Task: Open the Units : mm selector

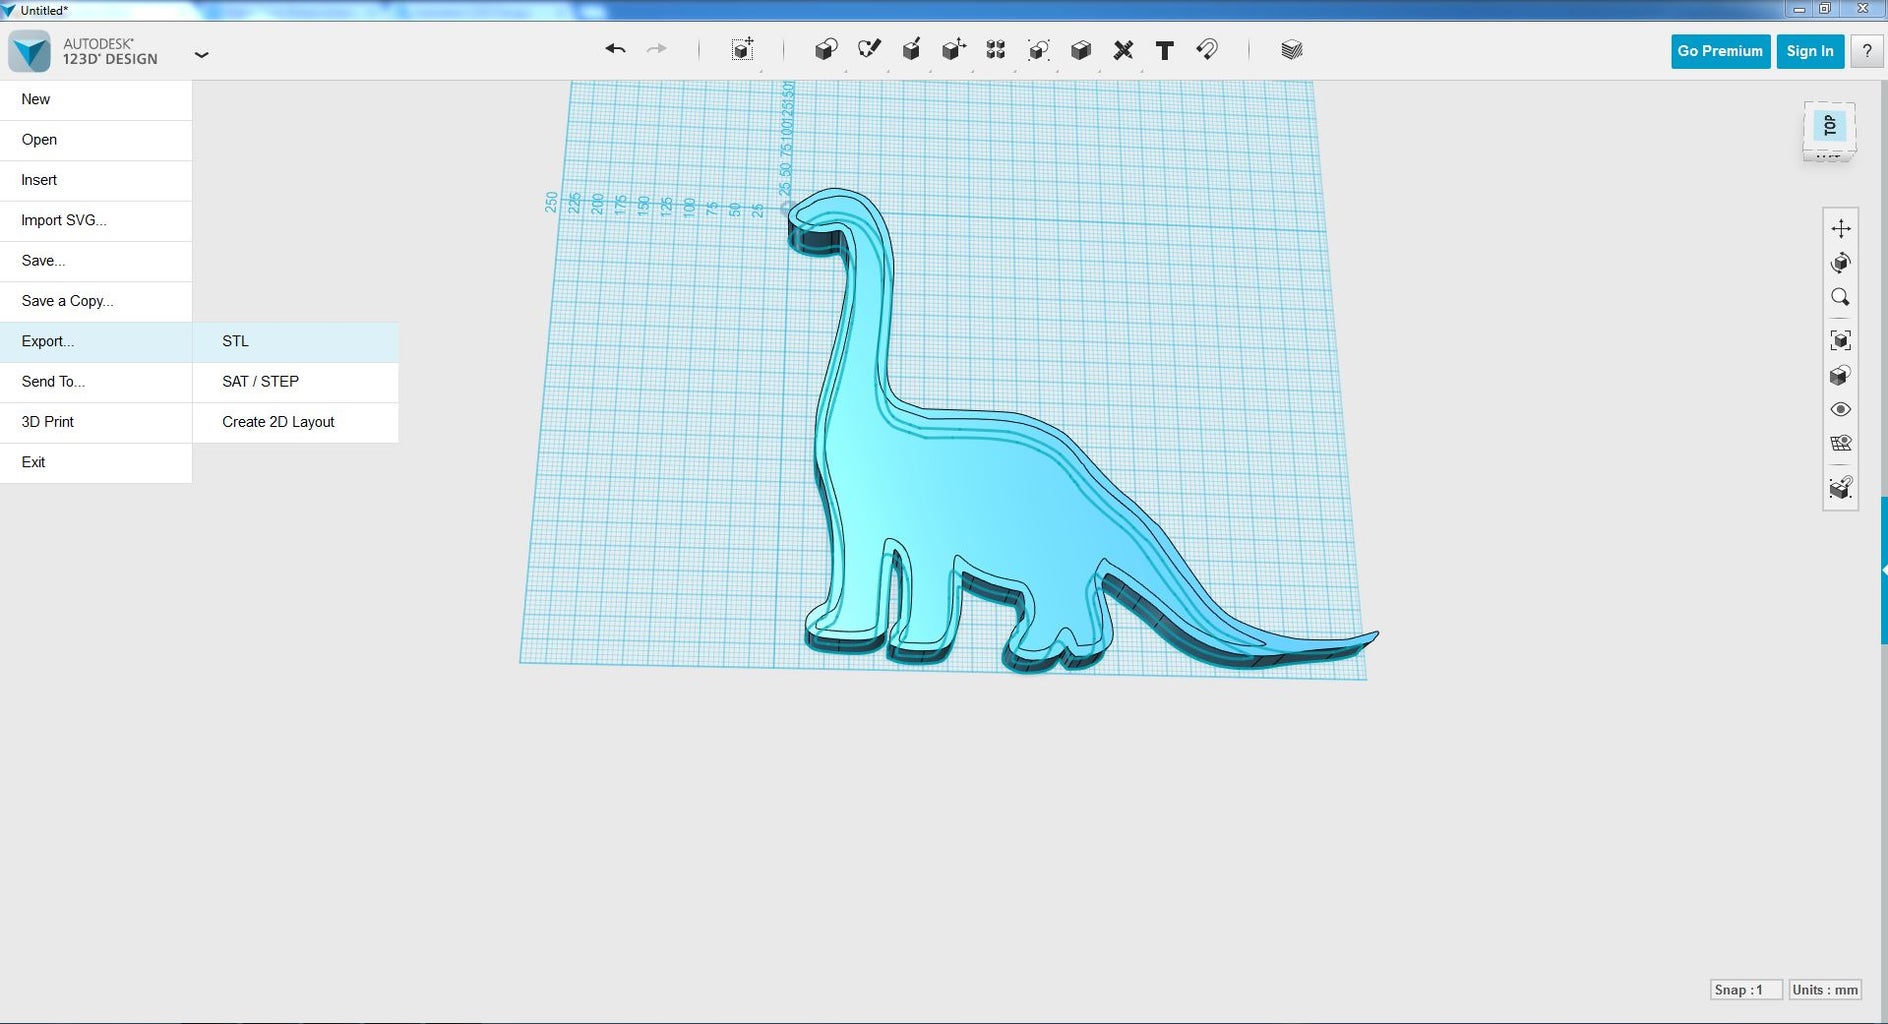Action: [x=1824, y=990]
